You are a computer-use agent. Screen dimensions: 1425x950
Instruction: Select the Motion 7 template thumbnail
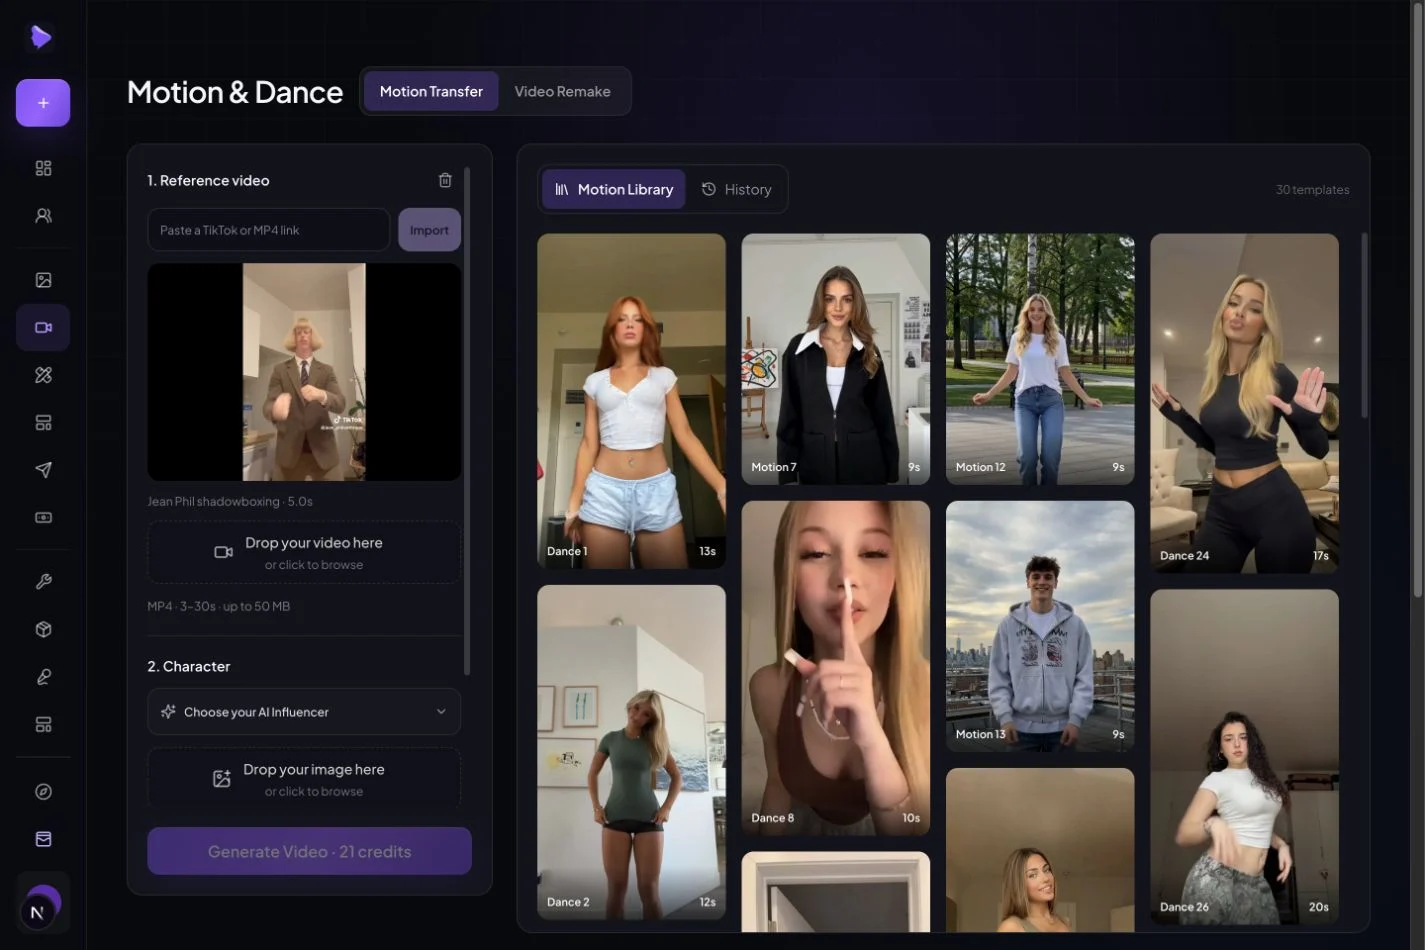coord(835,359)
